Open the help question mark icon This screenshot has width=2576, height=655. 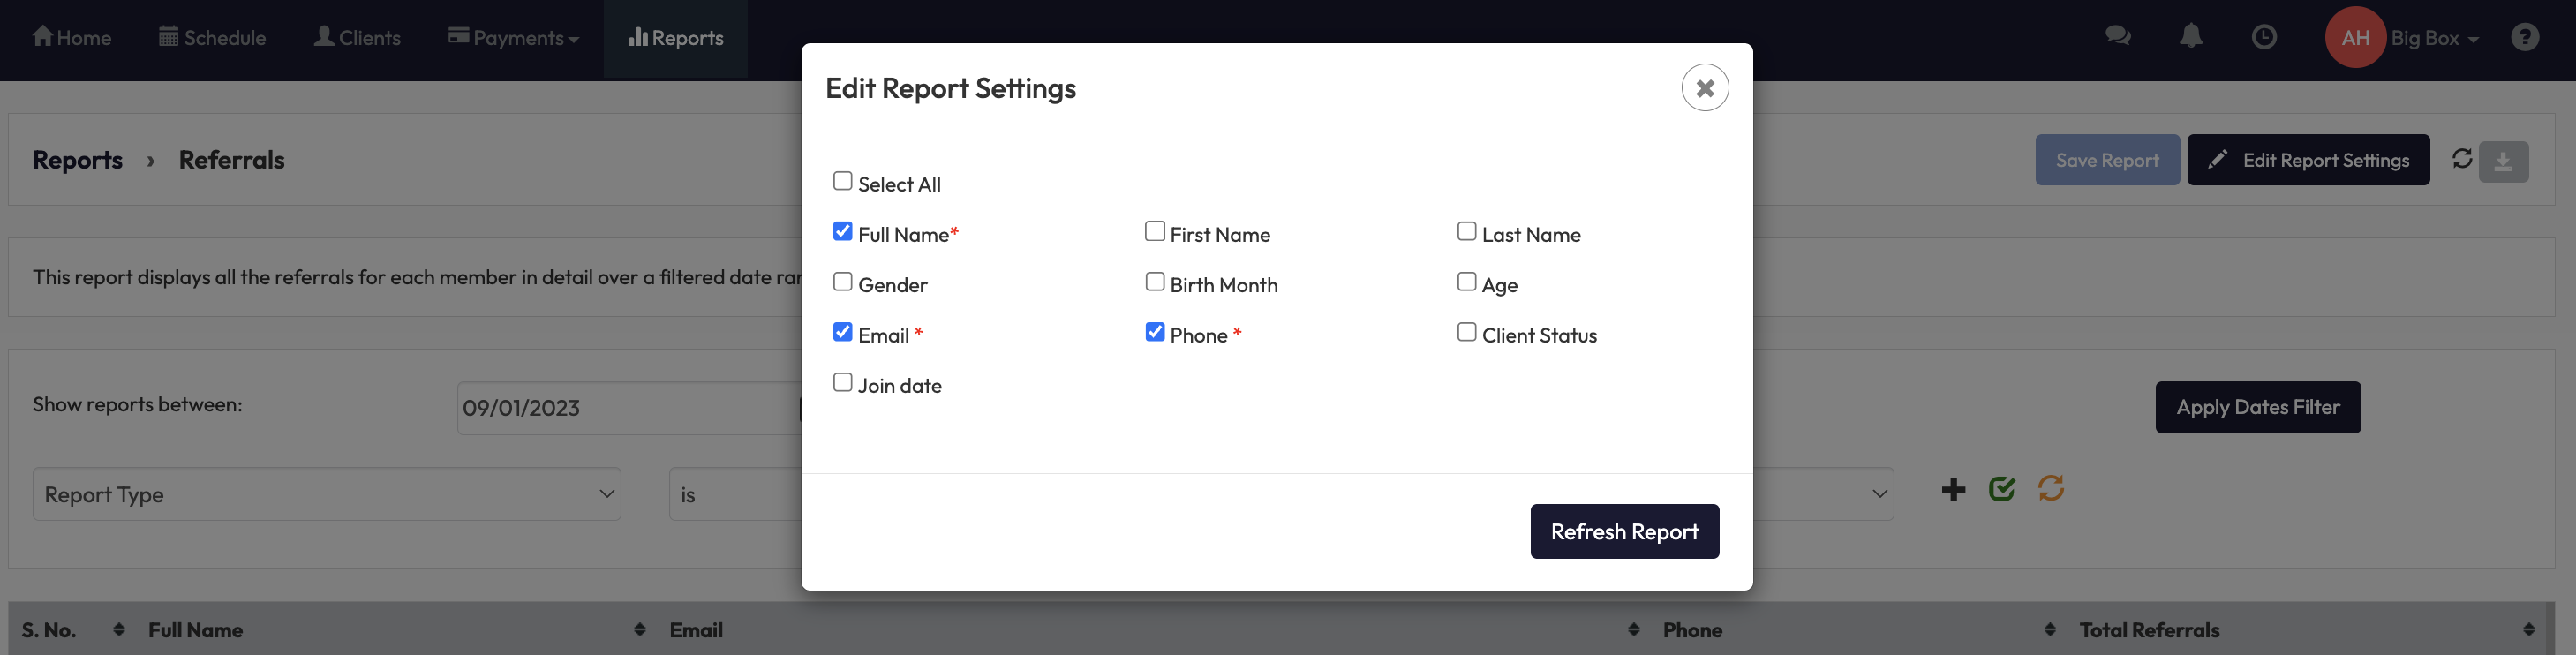click(2524, 37)
